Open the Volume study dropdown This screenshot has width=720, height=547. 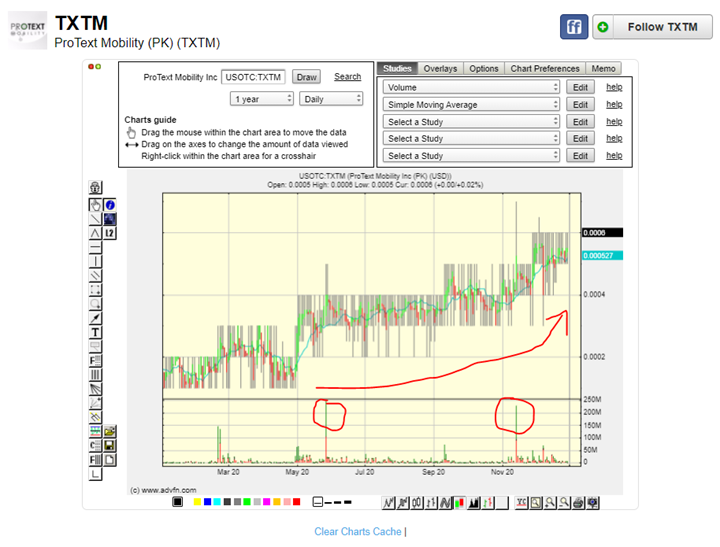(471, 87)
